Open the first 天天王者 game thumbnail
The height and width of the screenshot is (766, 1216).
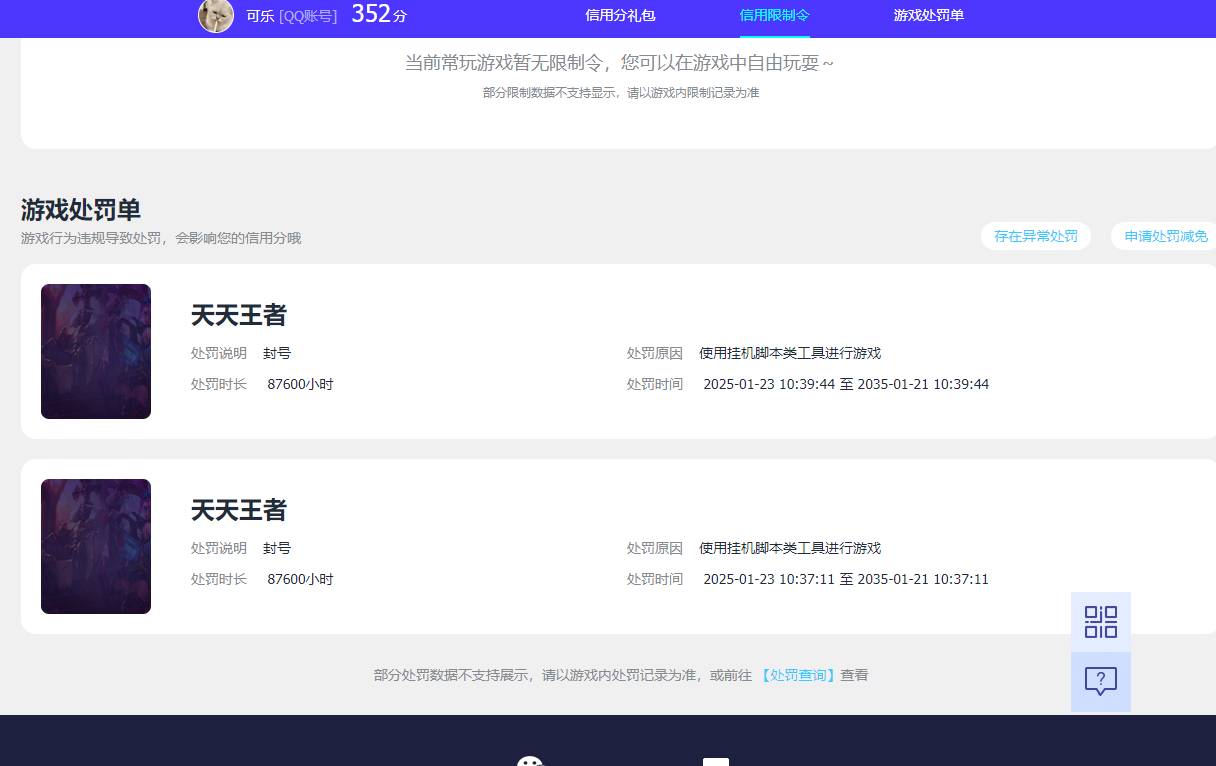click(x=95, y=351)
